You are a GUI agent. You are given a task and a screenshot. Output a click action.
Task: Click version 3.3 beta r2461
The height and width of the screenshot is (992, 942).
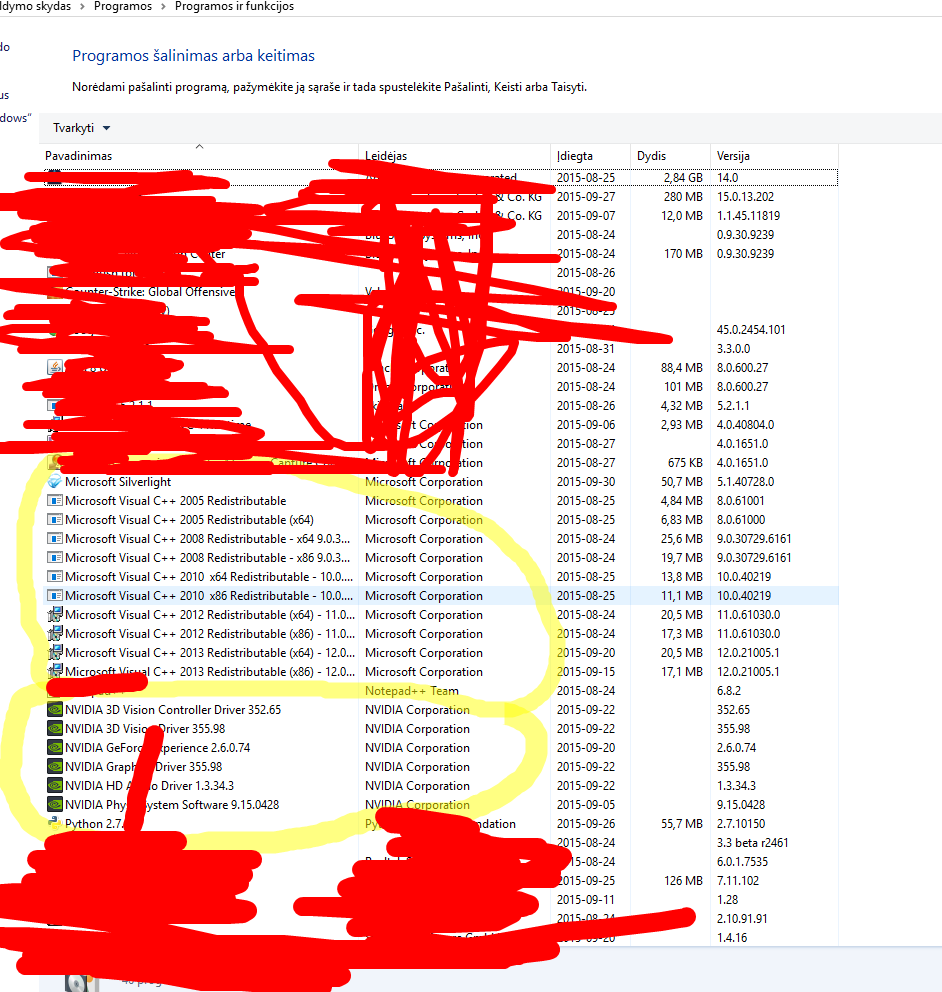tap(752, 843)
